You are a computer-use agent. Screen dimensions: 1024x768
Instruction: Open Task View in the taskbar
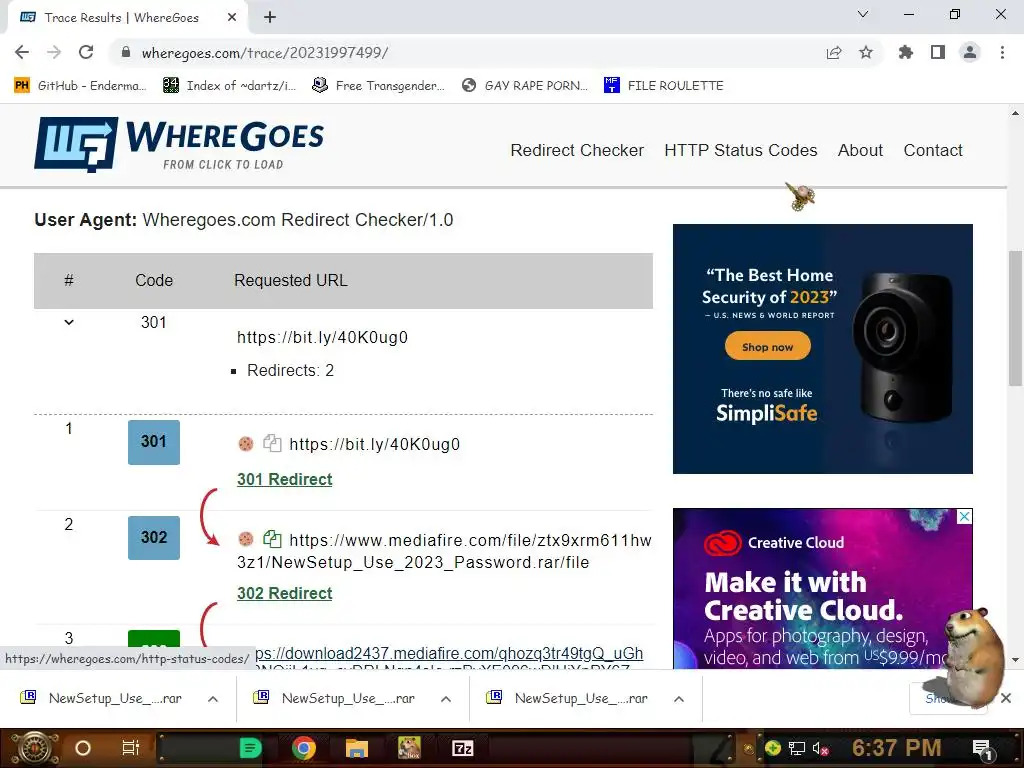(x=131, y=748)
